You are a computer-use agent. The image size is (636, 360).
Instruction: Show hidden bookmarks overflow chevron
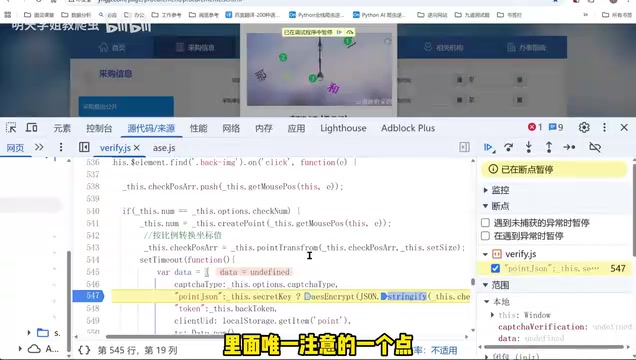[585, 15]
